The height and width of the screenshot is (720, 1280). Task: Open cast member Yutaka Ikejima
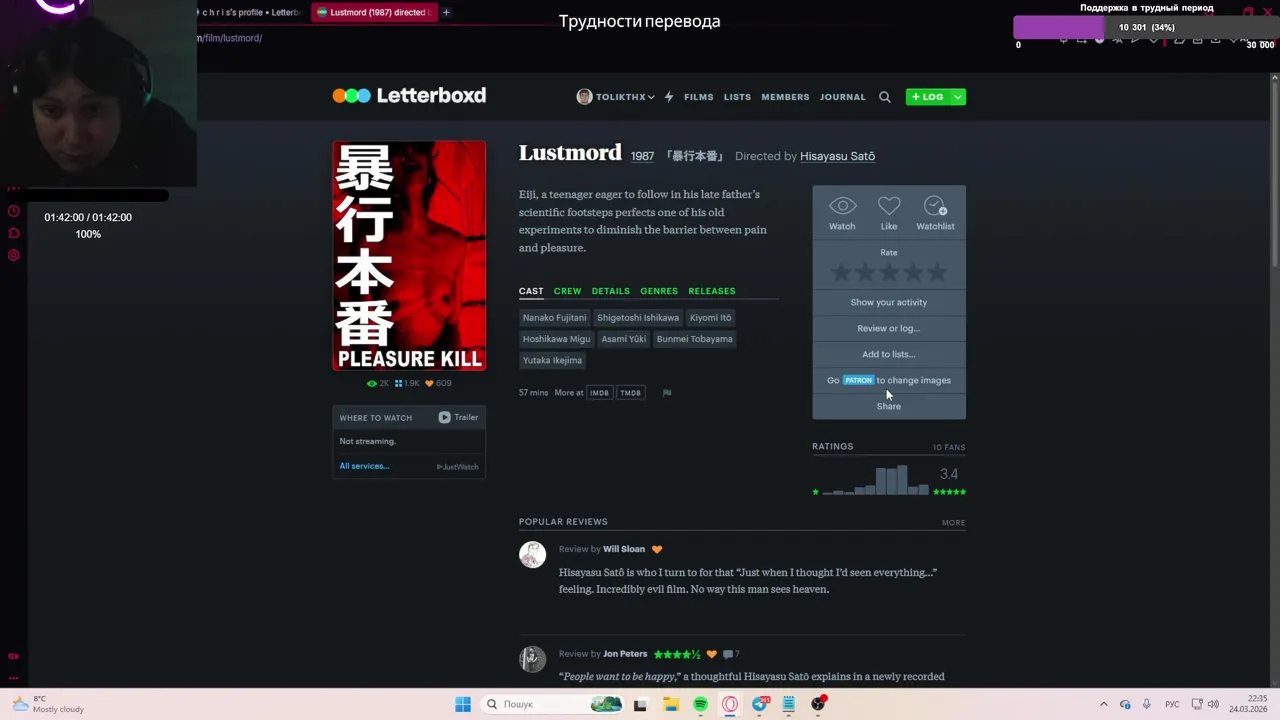pos(552,360)
